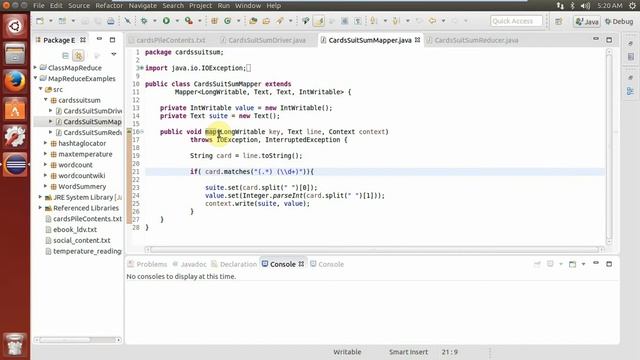Expand the Referenced Libraries node
The image size is (640, 360).
[40, 208]
